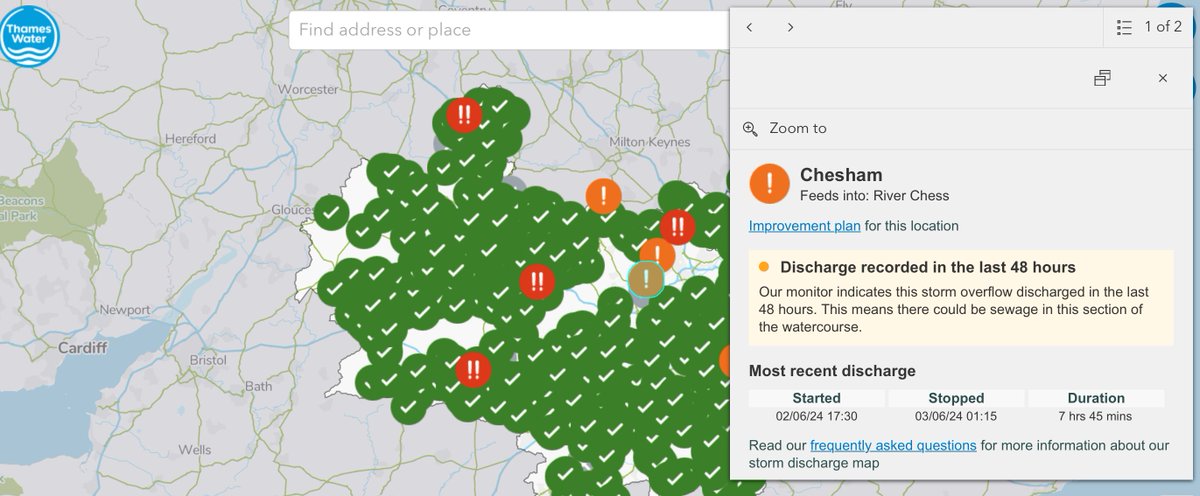Select the red alert marker in map centre

tap(537, 281)
